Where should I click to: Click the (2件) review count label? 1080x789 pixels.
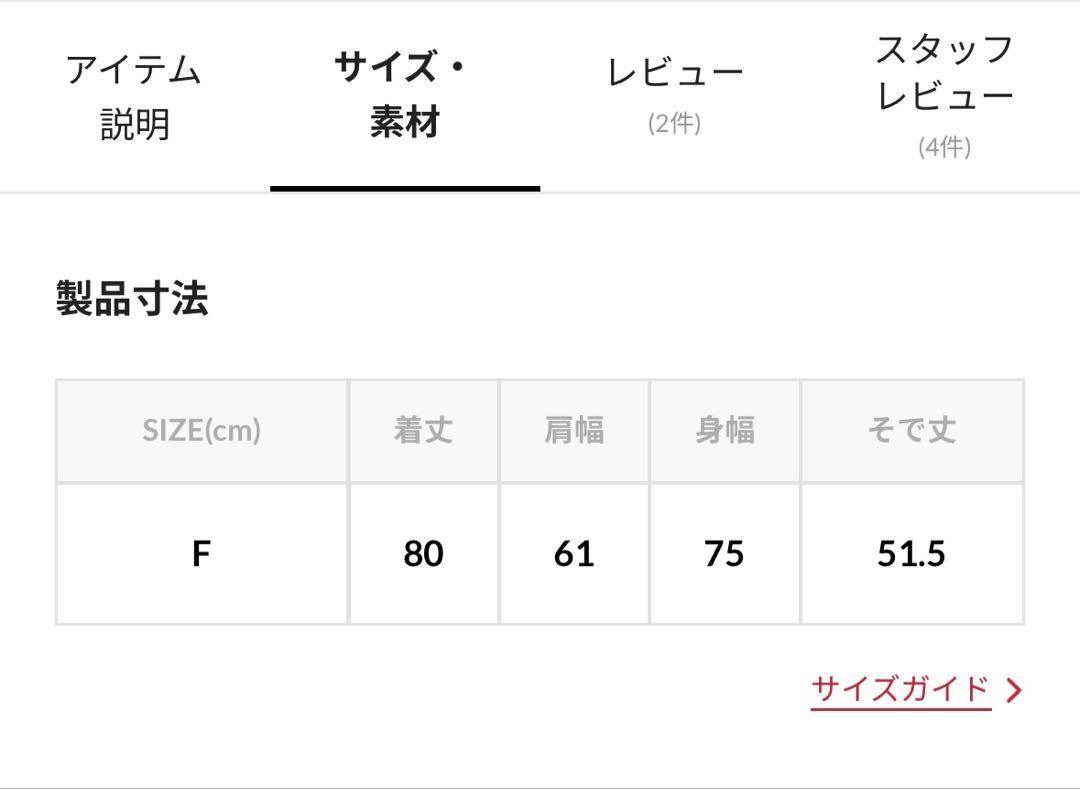point(674,124)
